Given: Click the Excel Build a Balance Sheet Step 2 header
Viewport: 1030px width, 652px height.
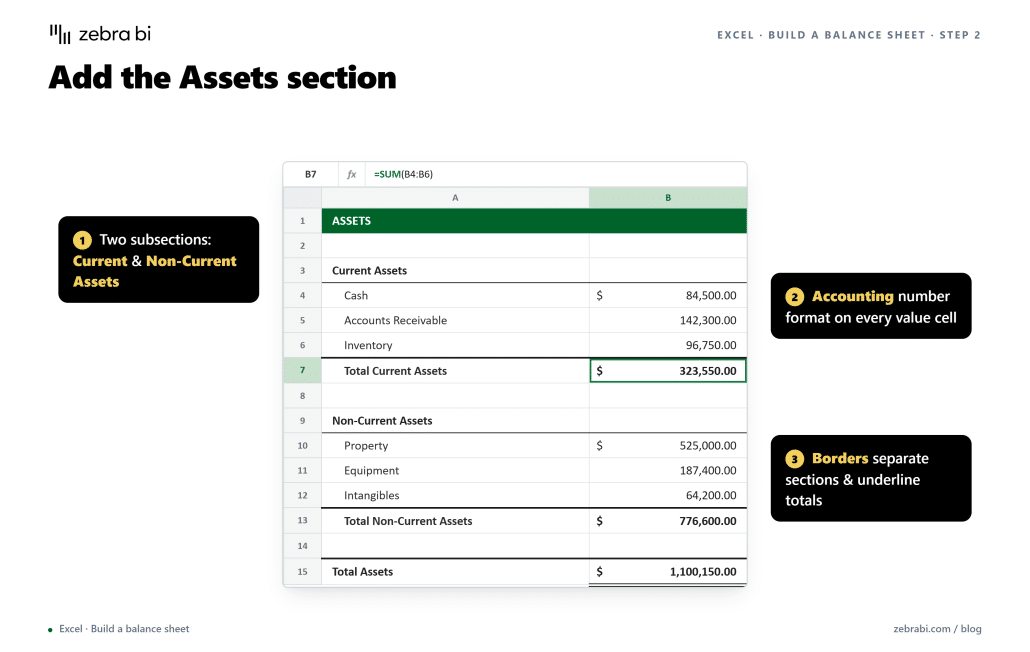Looking at the screenshot, I should (849, 35).
